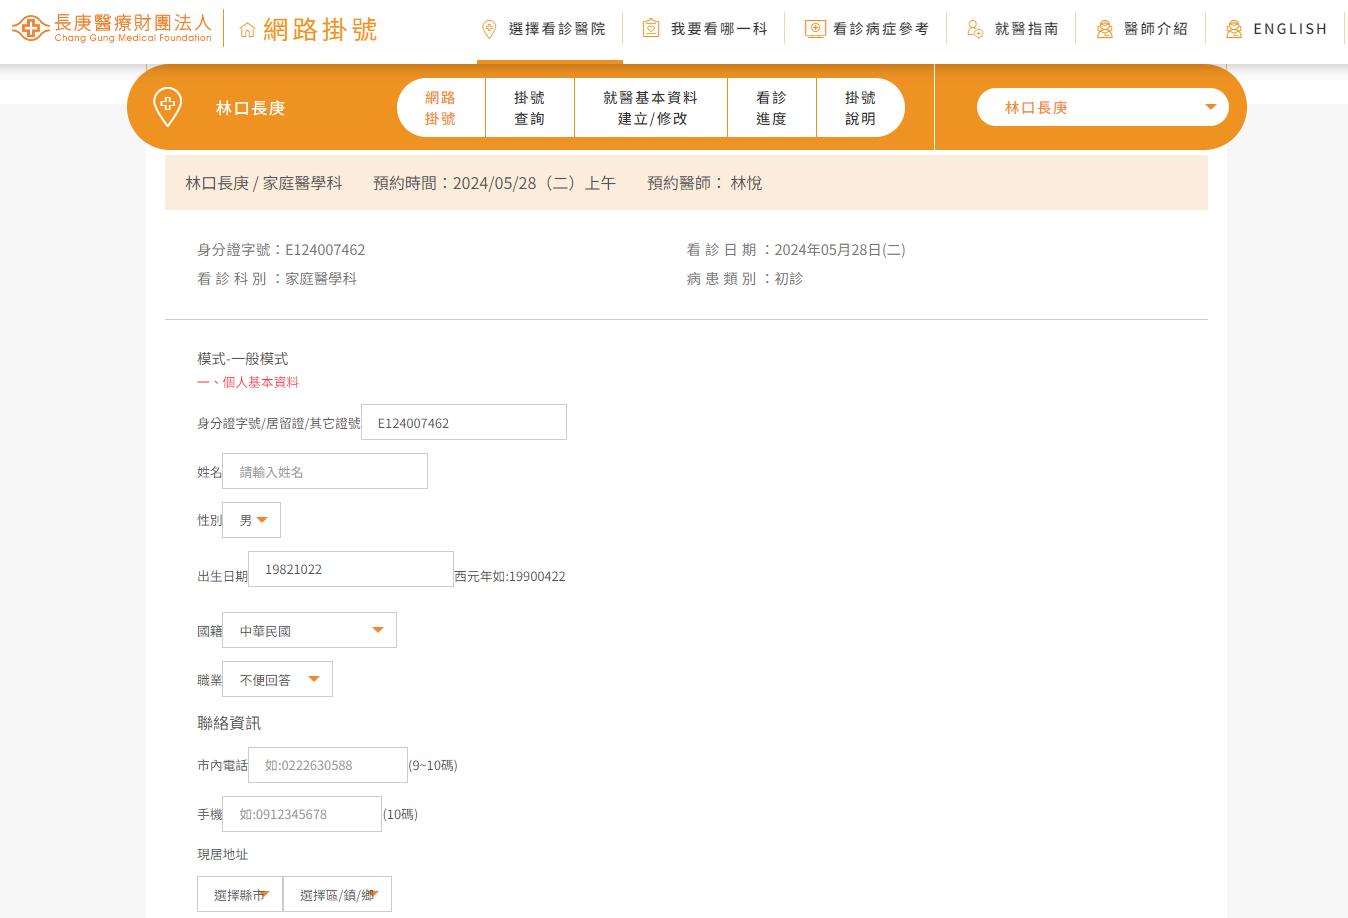Switch to ENGLISH language
Image resolution: width=1348 pixels, height=918 pixels.
coord(1290,29)
